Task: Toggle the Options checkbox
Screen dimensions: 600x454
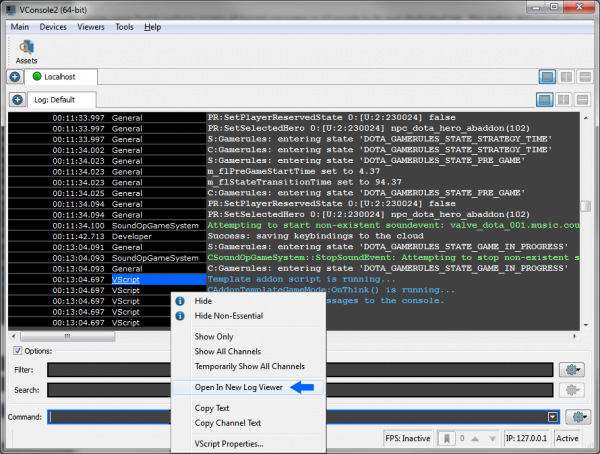Action: coord(18,351)
